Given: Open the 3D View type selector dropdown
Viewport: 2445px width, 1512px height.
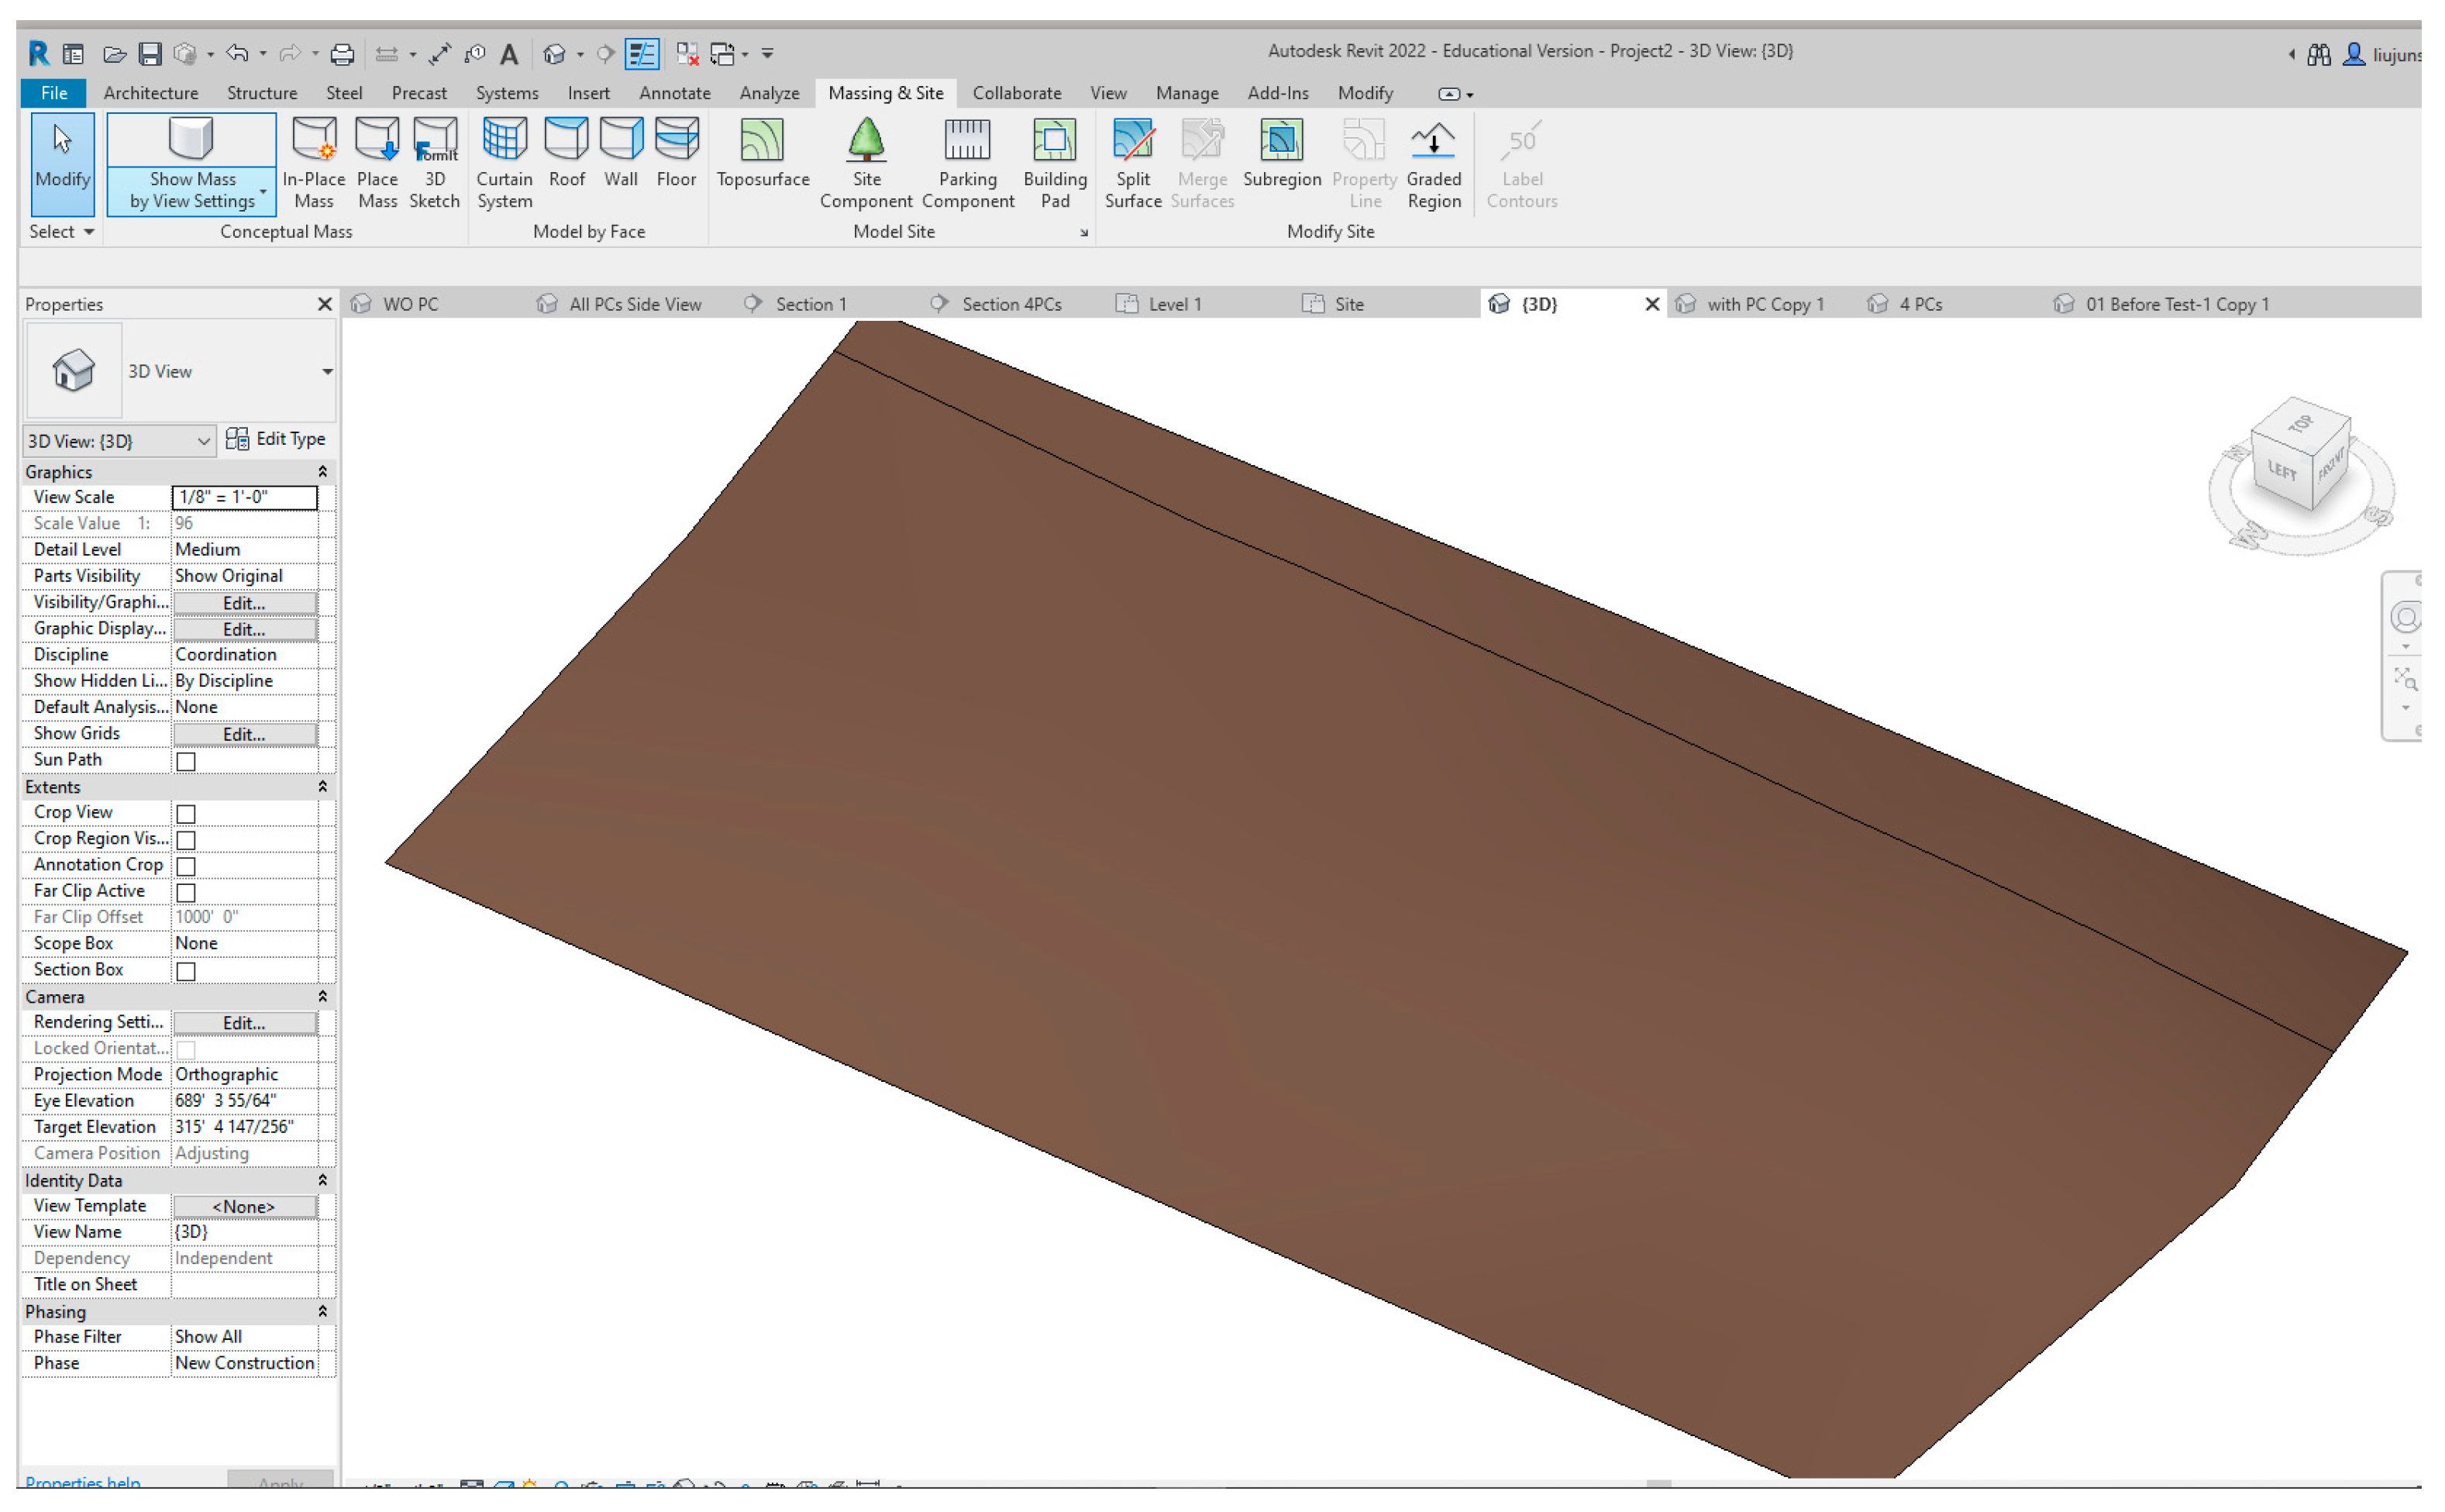Looking at the screenshot, I should coord(327,371).
